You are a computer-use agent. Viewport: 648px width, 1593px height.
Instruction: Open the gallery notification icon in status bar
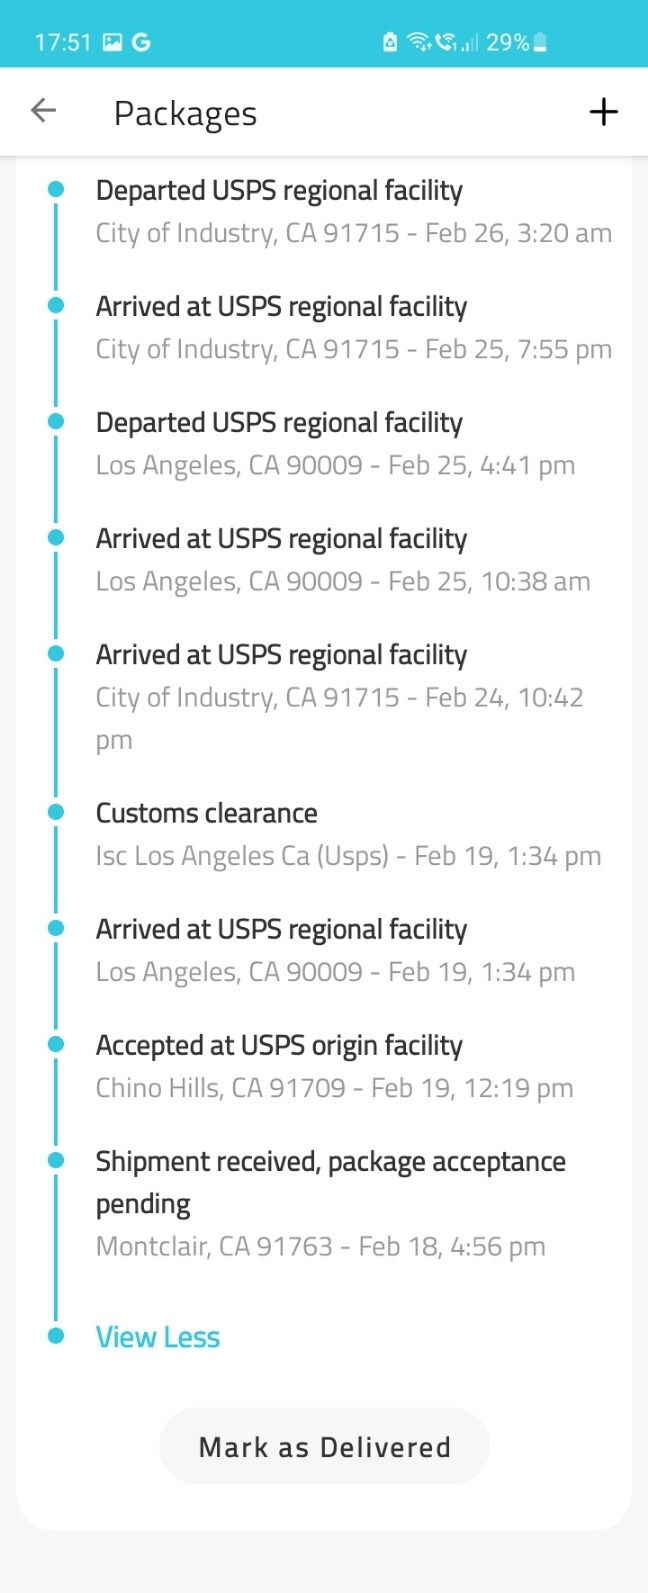point(112,42)
